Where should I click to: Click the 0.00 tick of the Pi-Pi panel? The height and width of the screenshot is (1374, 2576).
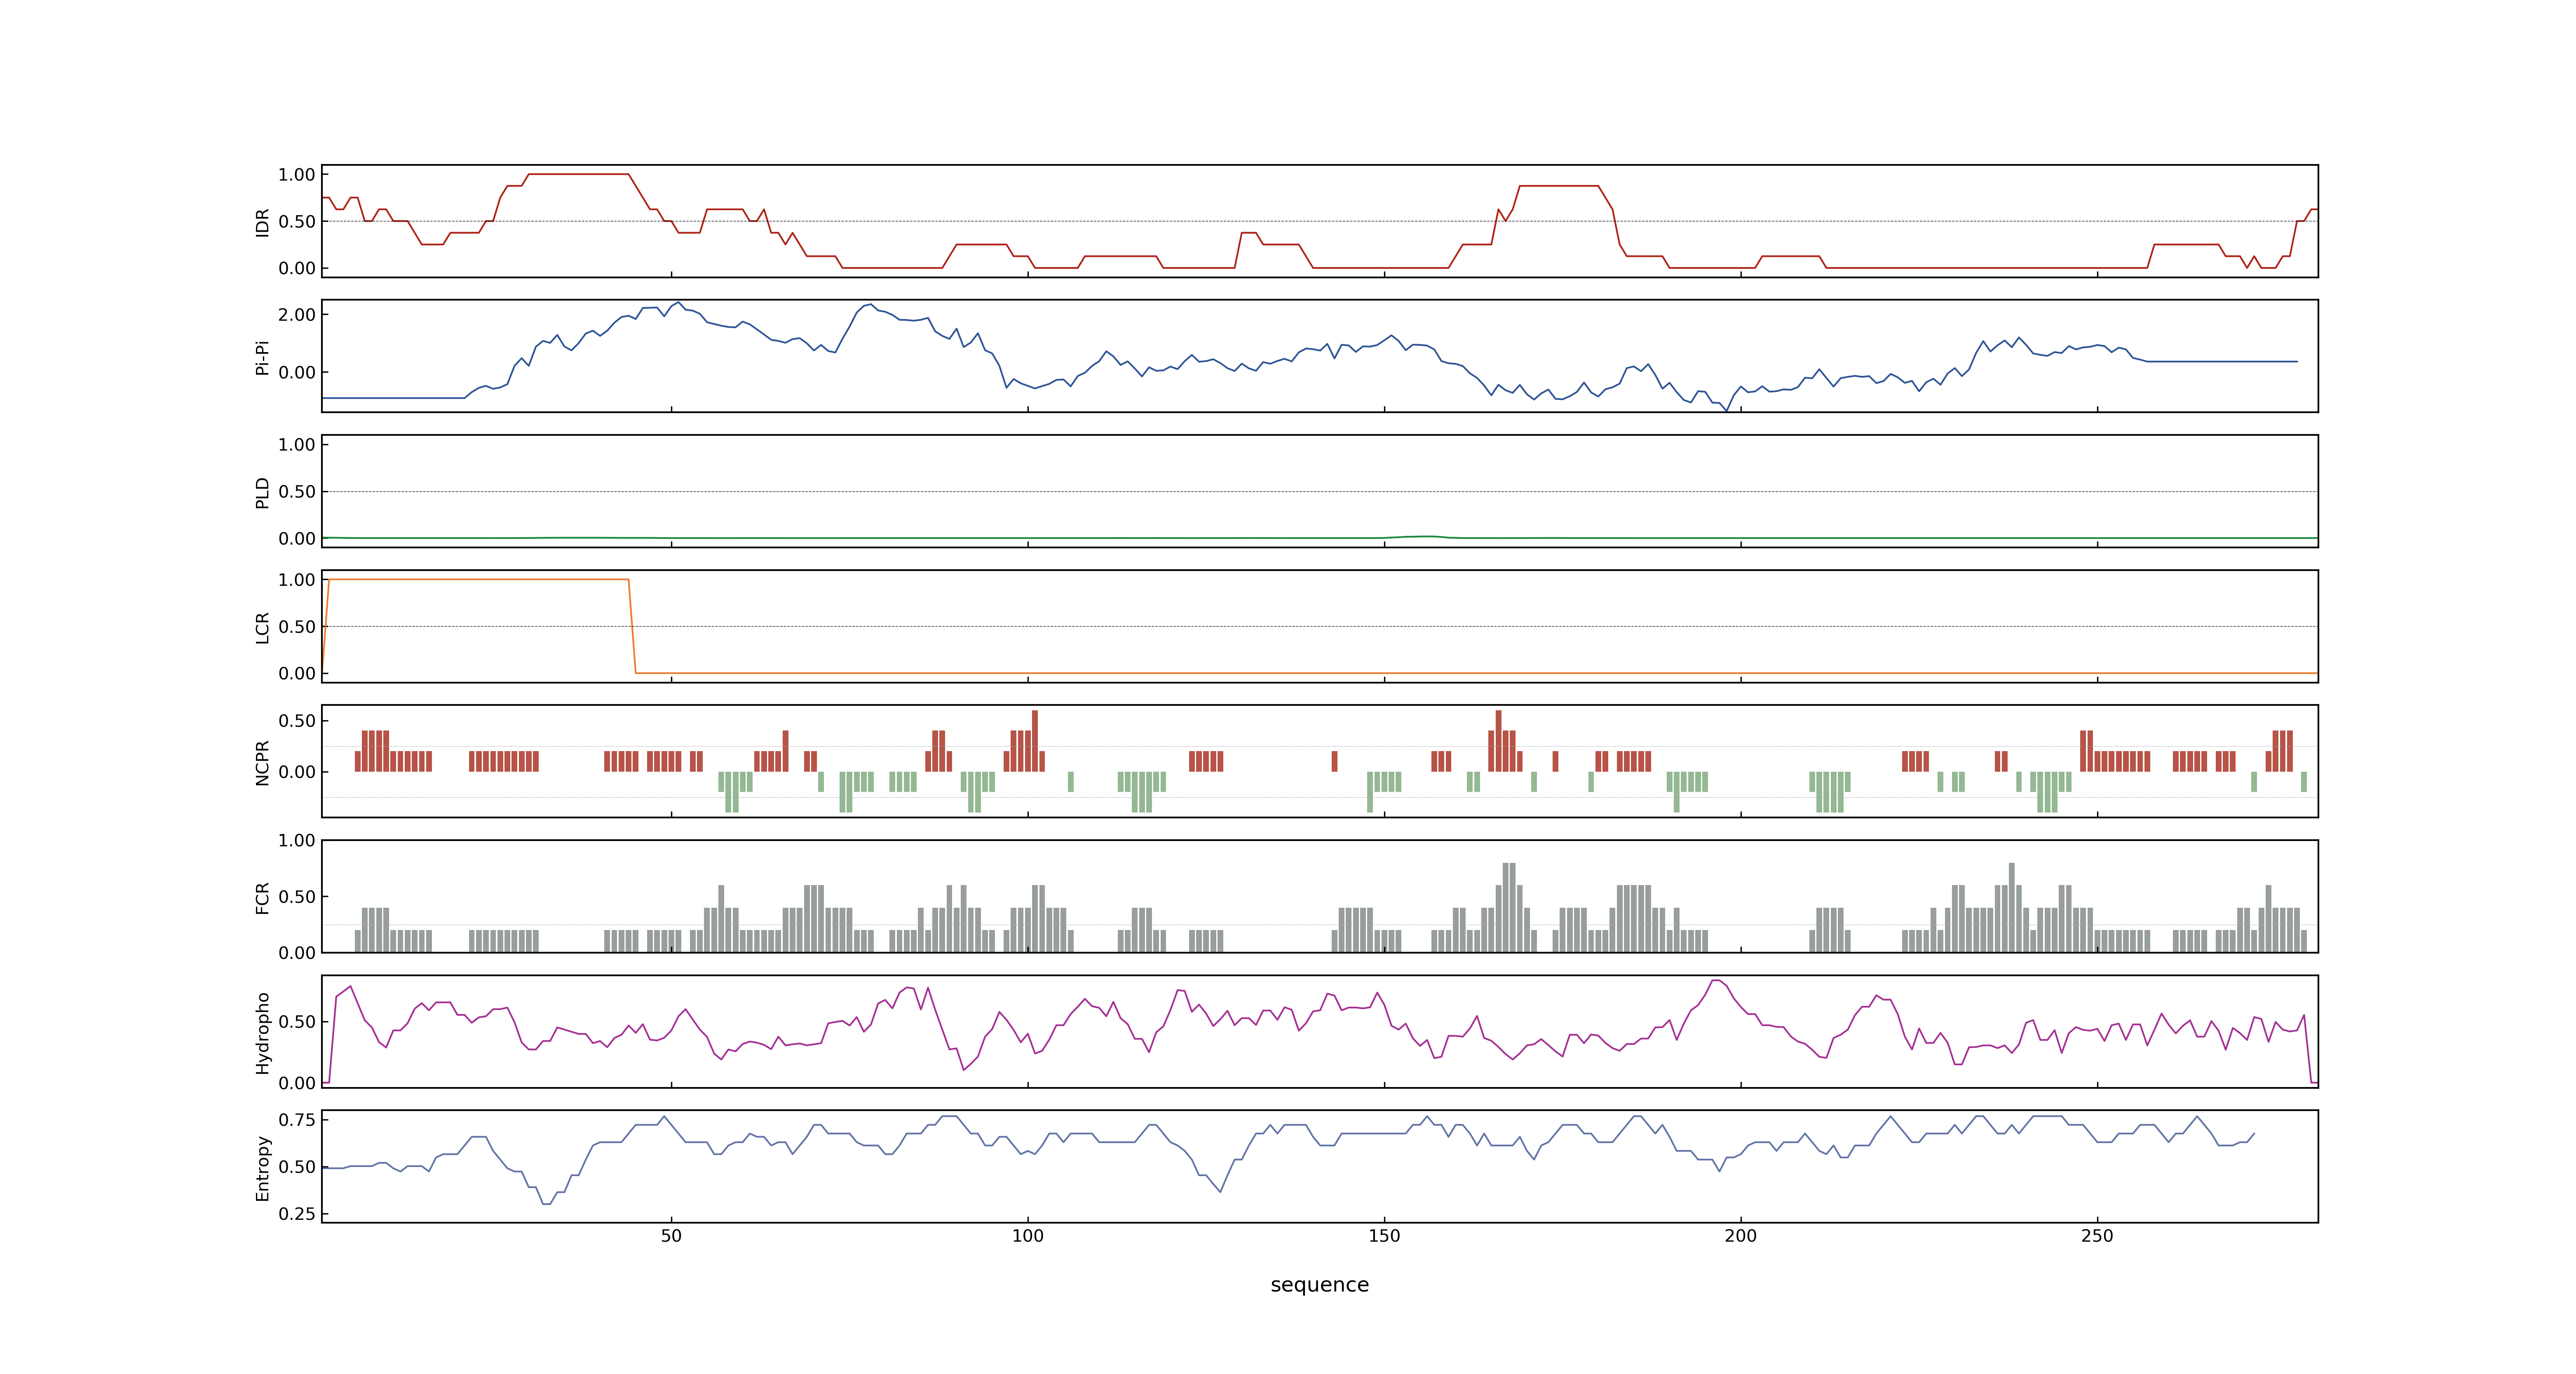pos(297,372)
